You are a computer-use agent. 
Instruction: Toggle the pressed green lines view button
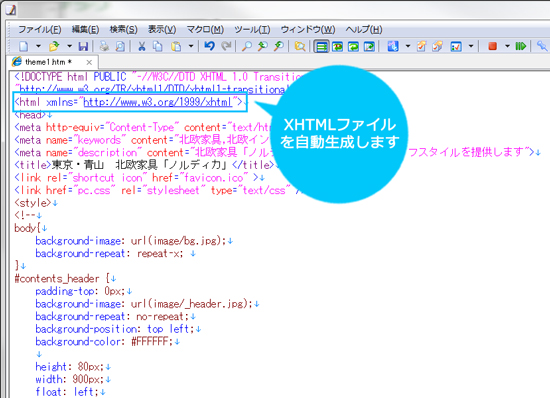[321, 46]
